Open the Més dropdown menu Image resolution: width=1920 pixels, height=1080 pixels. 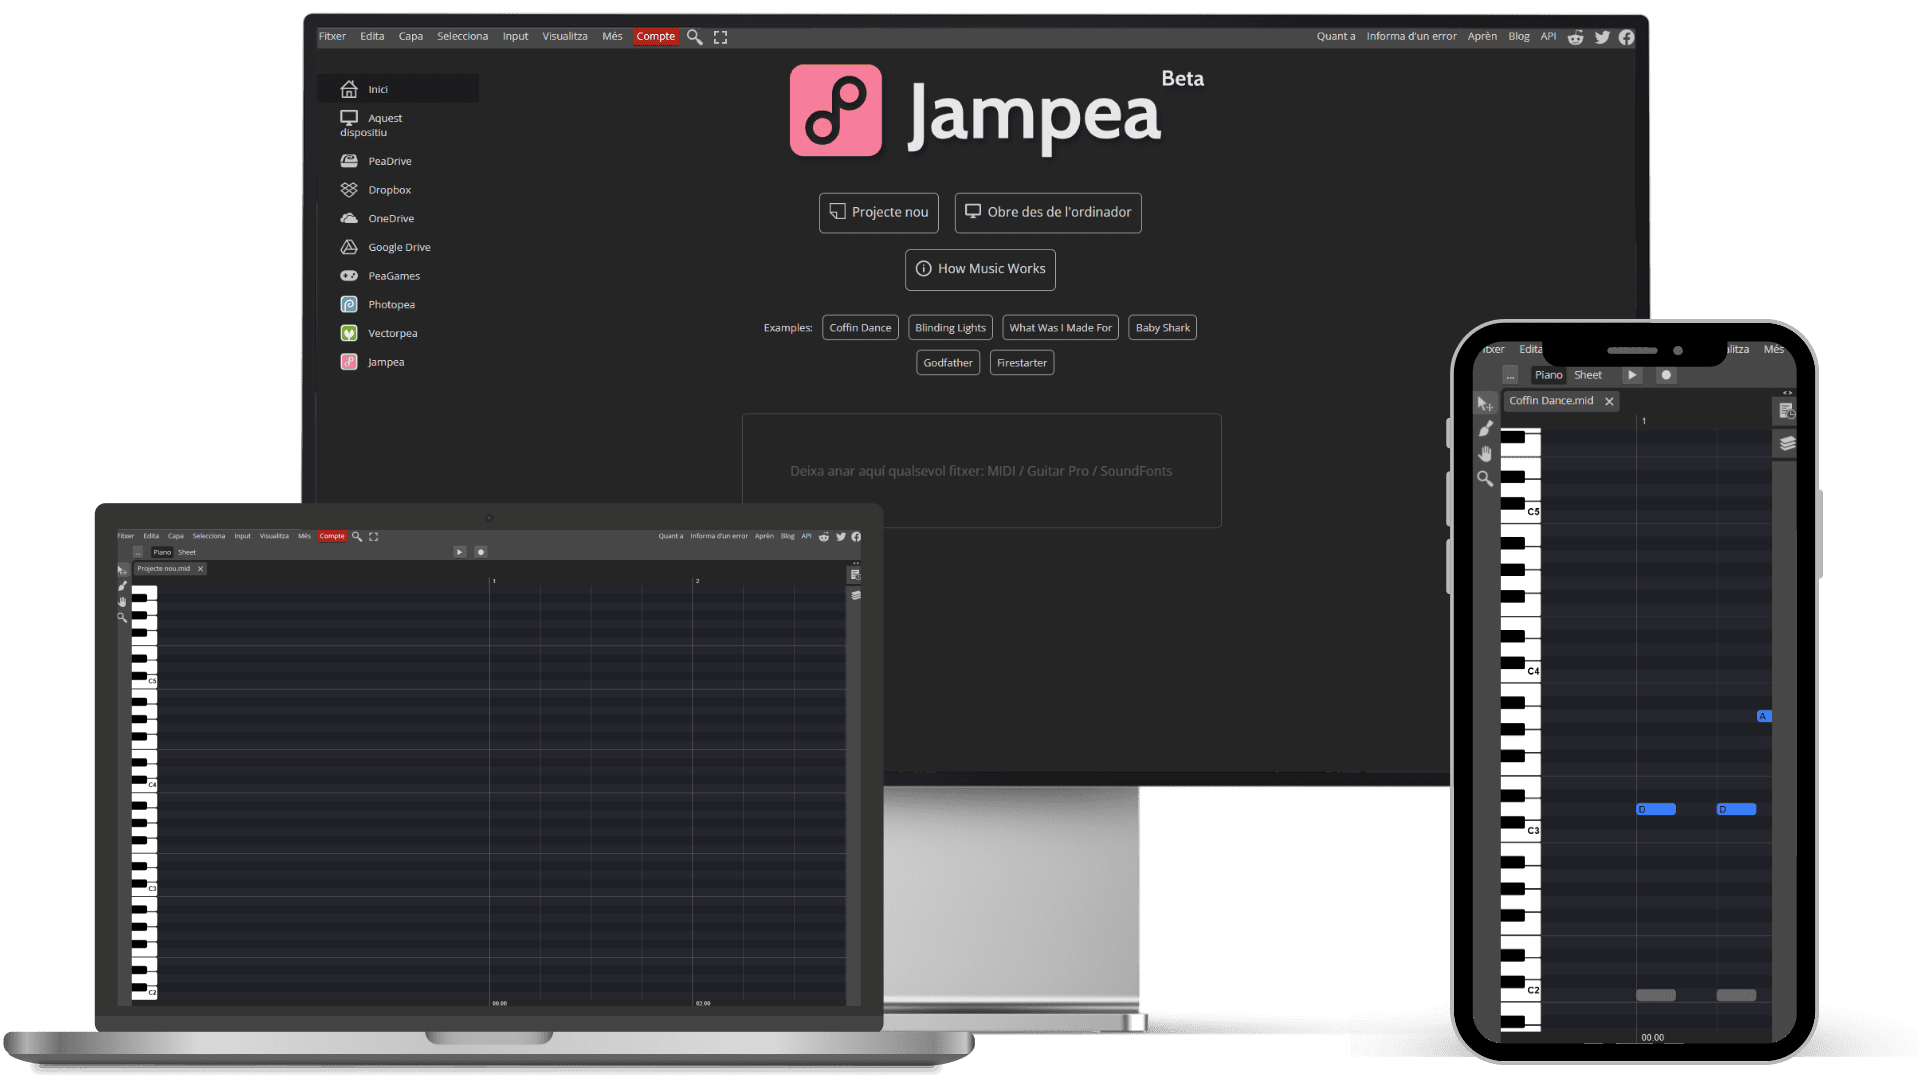[612, 36]
